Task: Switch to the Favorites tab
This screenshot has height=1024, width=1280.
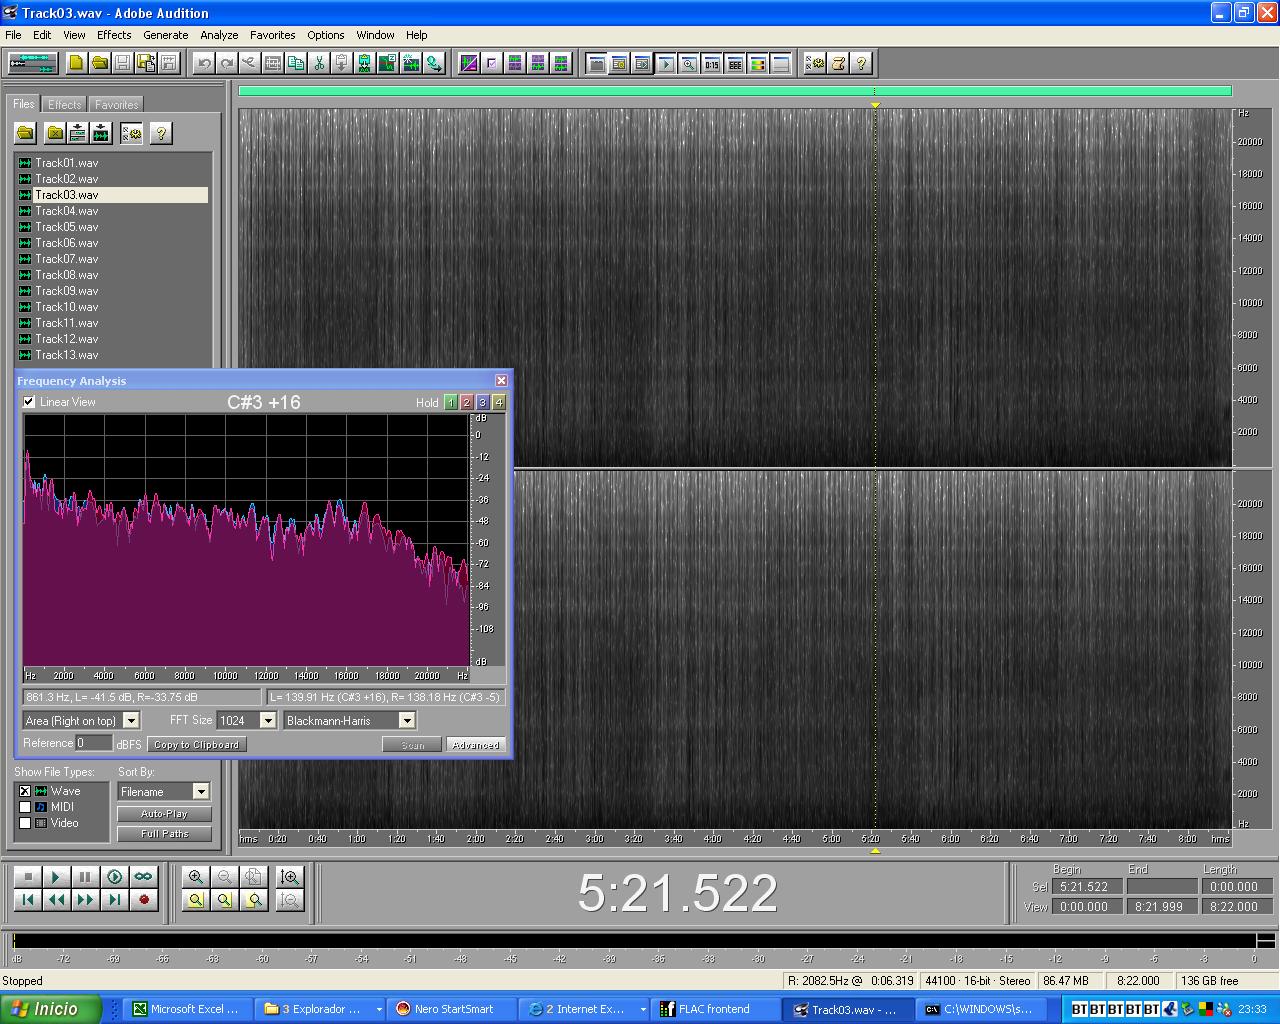Action: 116,104
